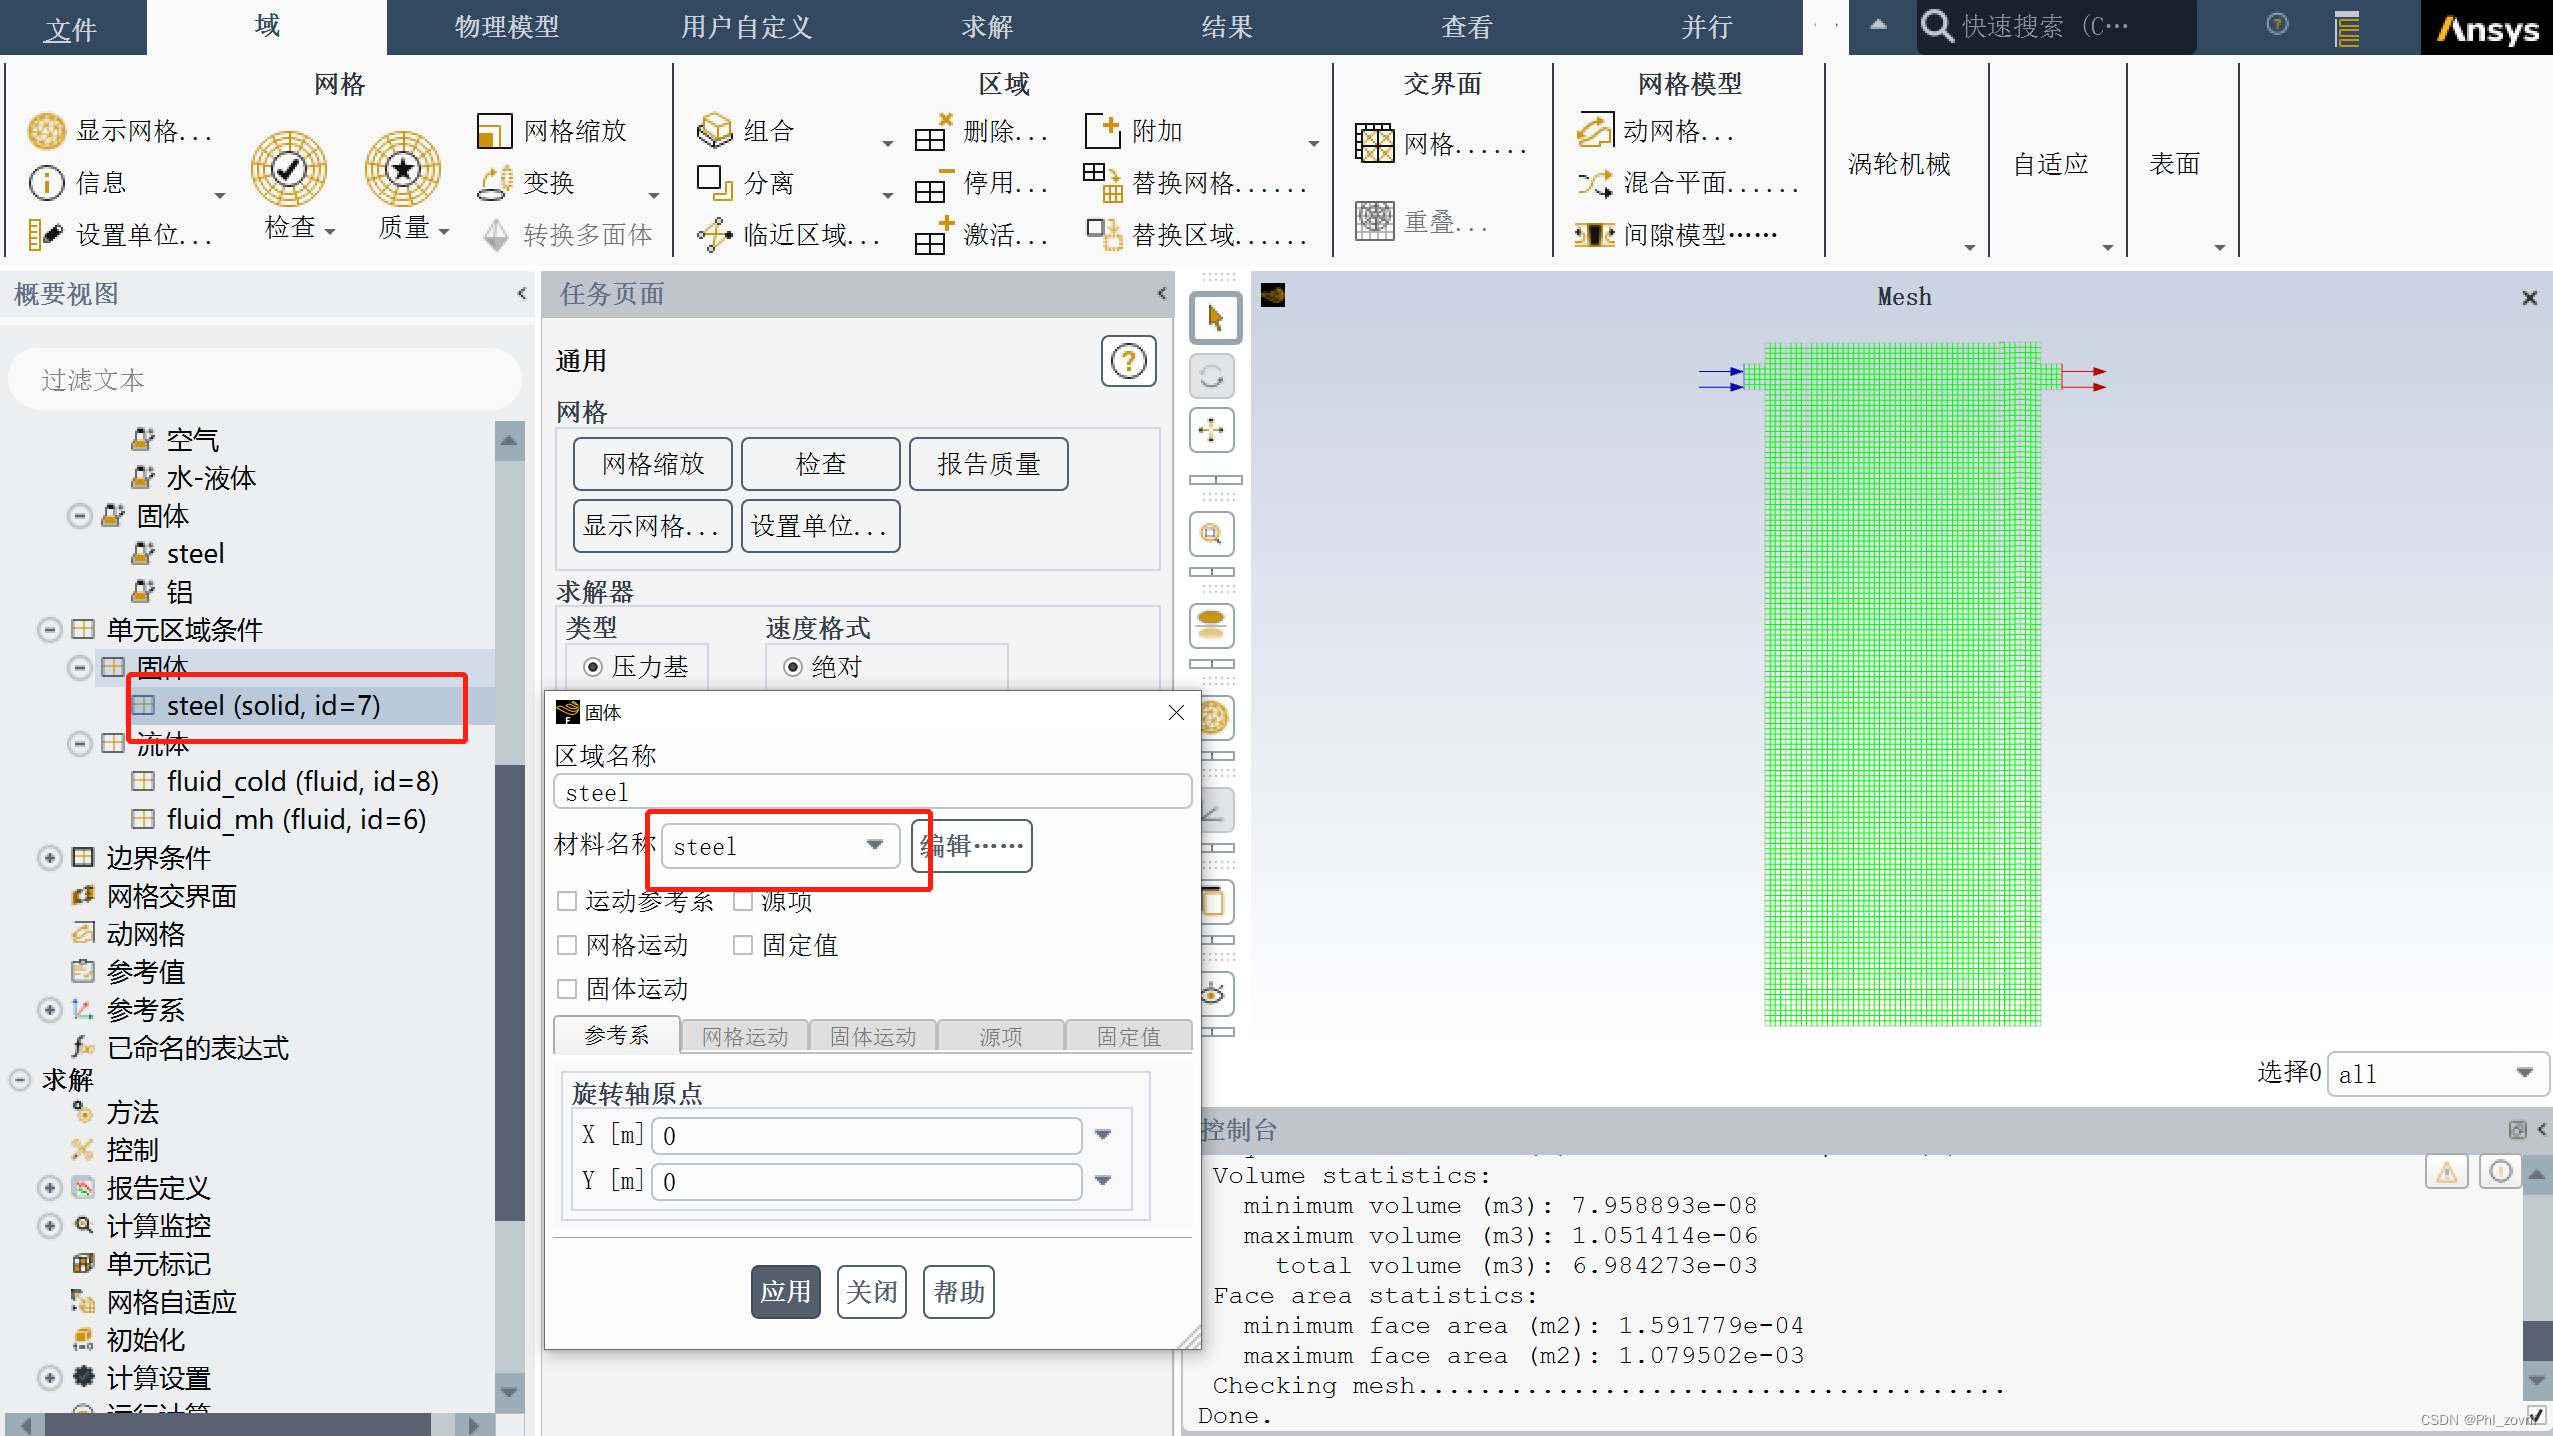Image resolution: width=2553 pixels, height=1436 pixels.
Task: Click the Display Mesh (显示网格) ribbon icon
Action: click(46, 131)
